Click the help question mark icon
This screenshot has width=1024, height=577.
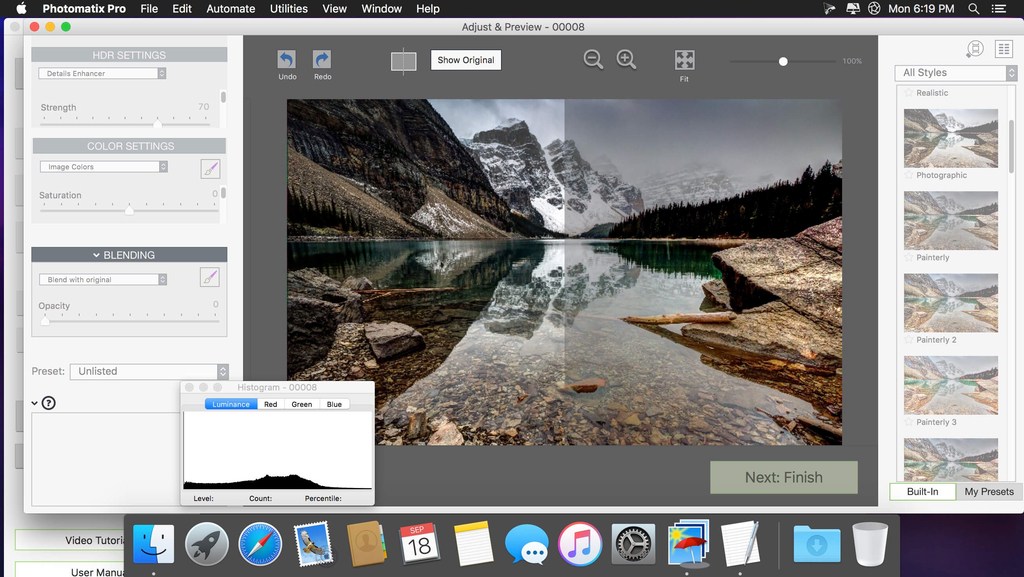coord(49,402)
